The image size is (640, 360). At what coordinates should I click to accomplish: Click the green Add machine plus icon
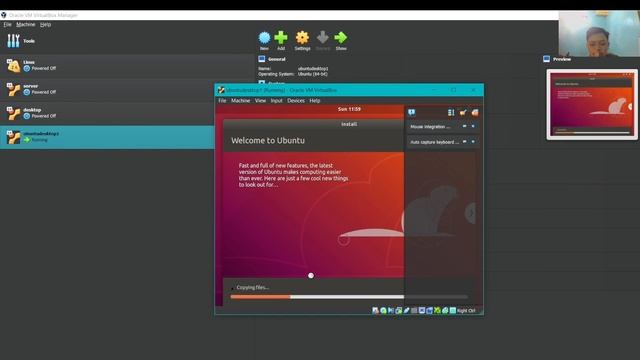281,38
